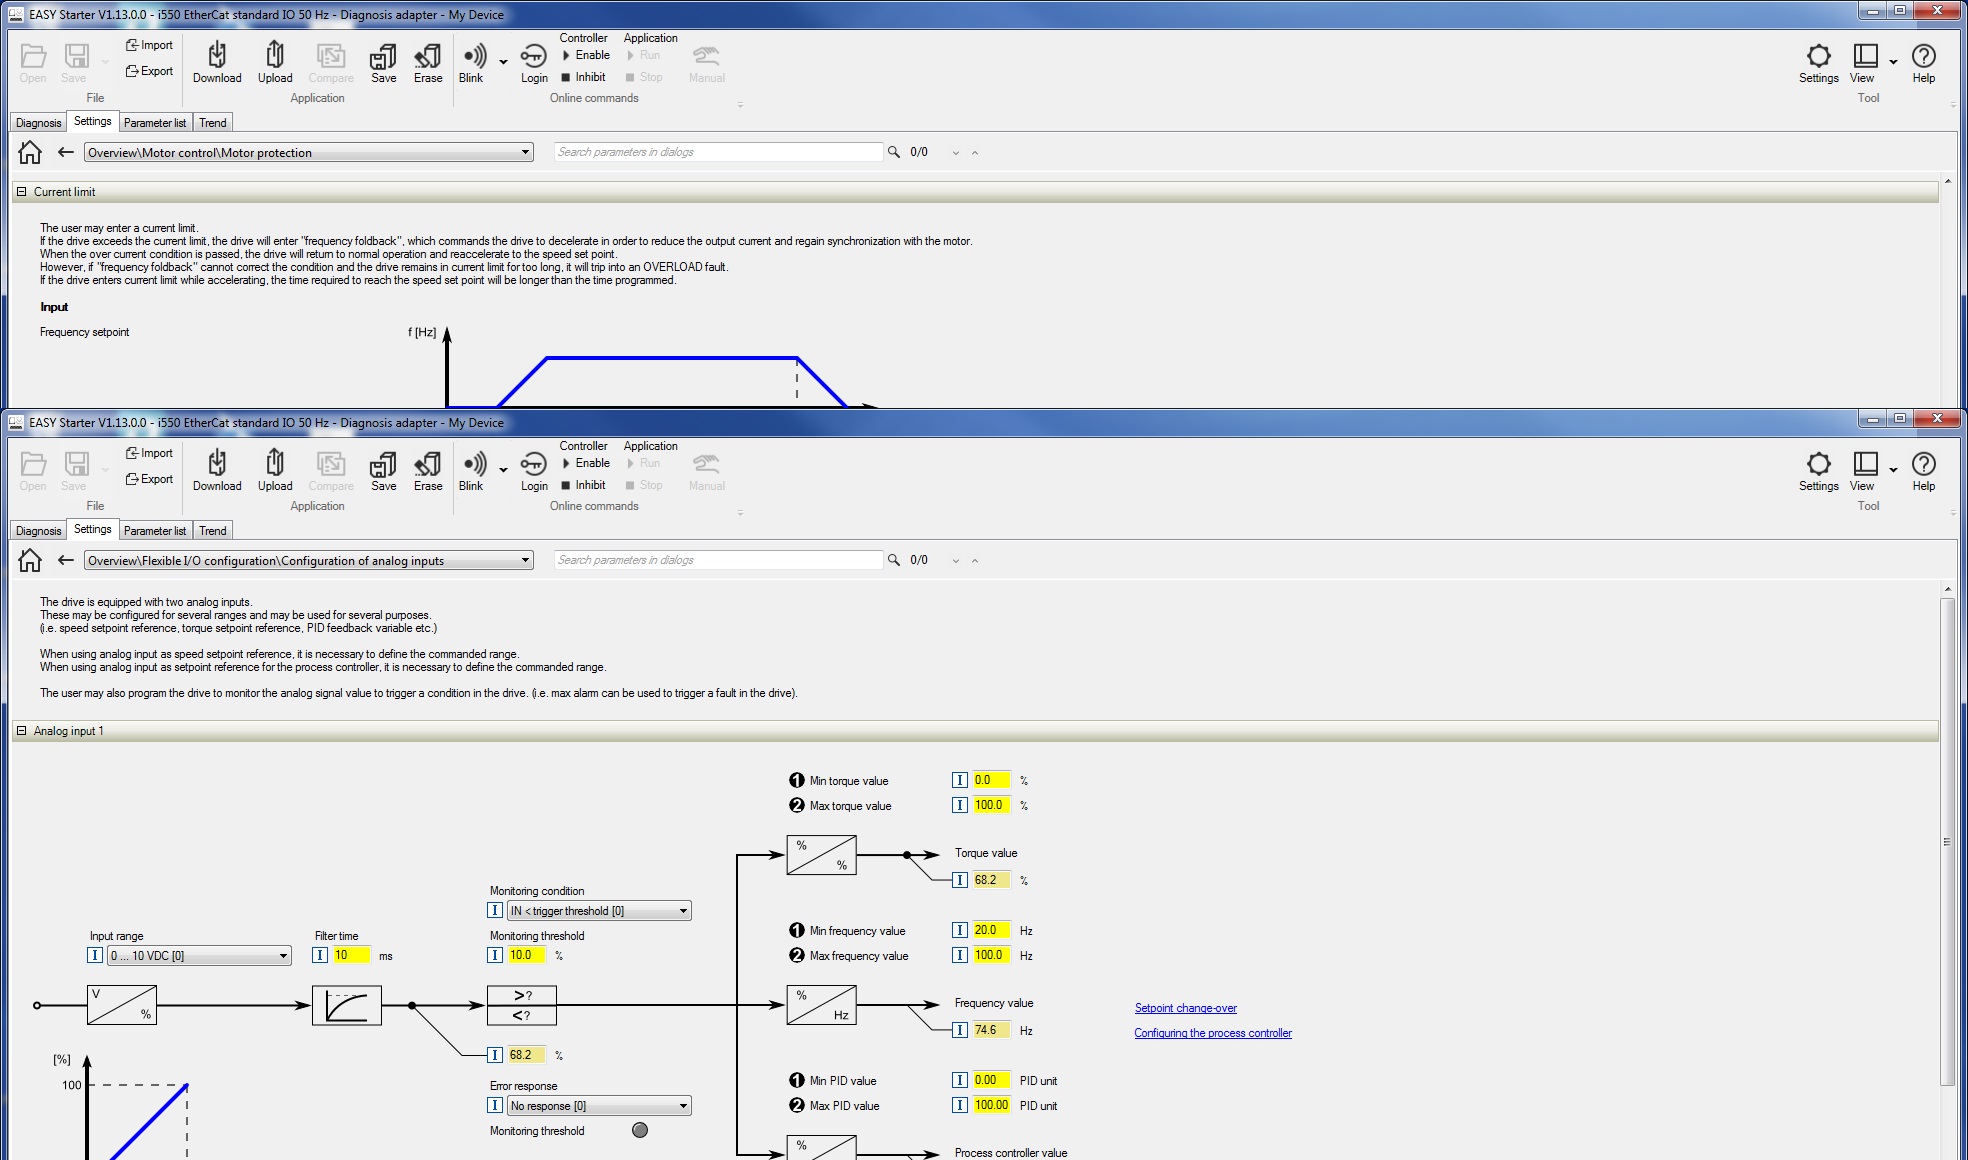
Task: Click Blink icon in analog inputs window
Action: 473,465
